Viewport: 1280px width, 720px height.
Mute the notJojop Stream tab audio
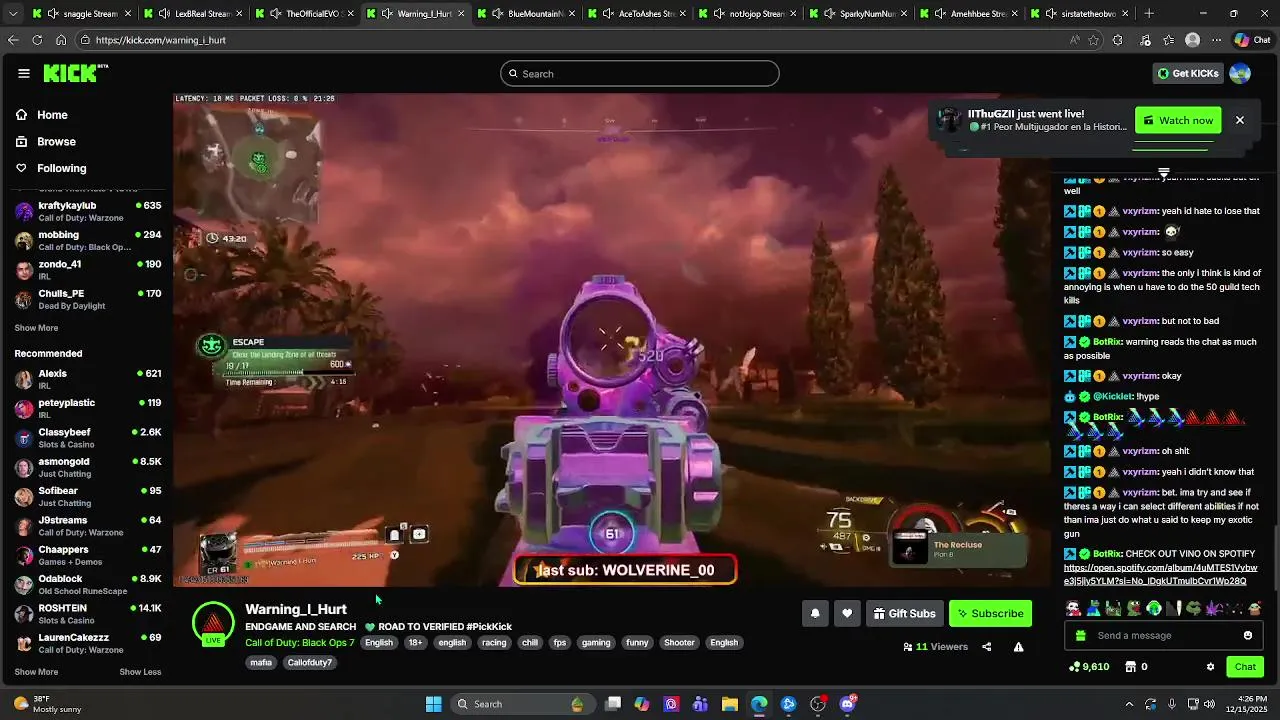click(718, 14)
